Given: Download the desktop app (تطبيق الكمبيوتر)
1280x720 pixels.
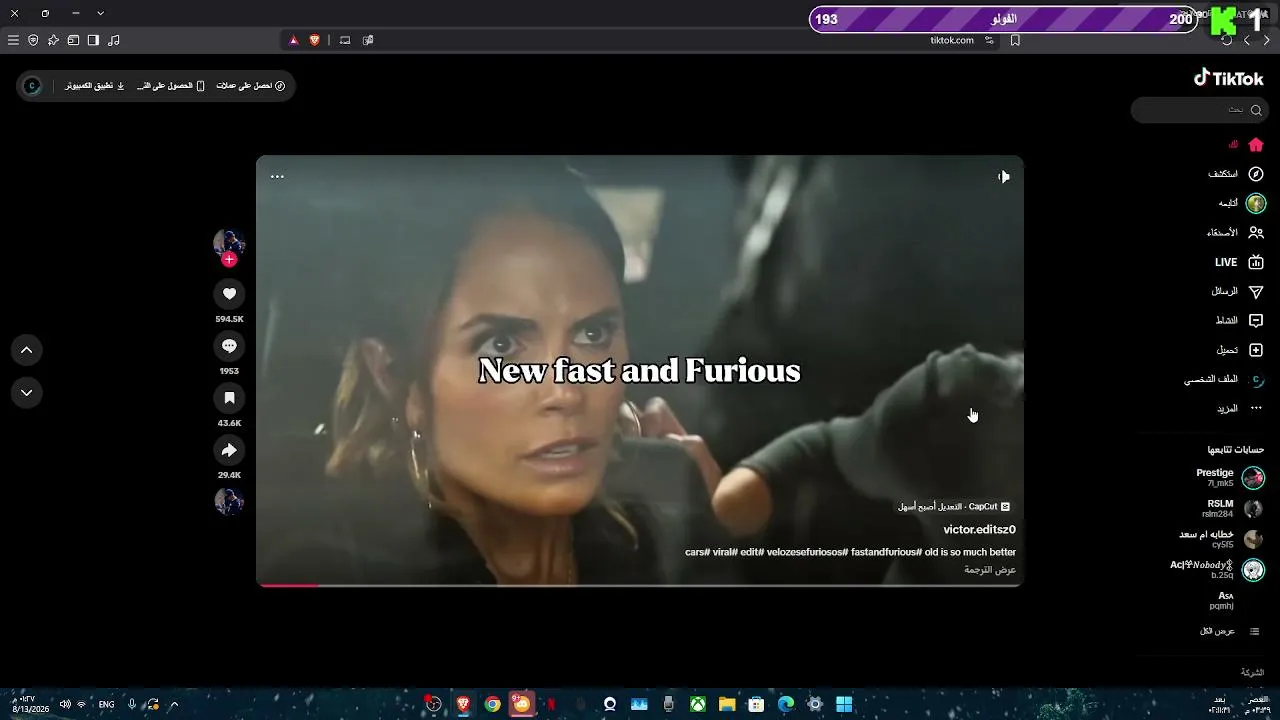Looking at the screenshot, I should coord(95,86).
